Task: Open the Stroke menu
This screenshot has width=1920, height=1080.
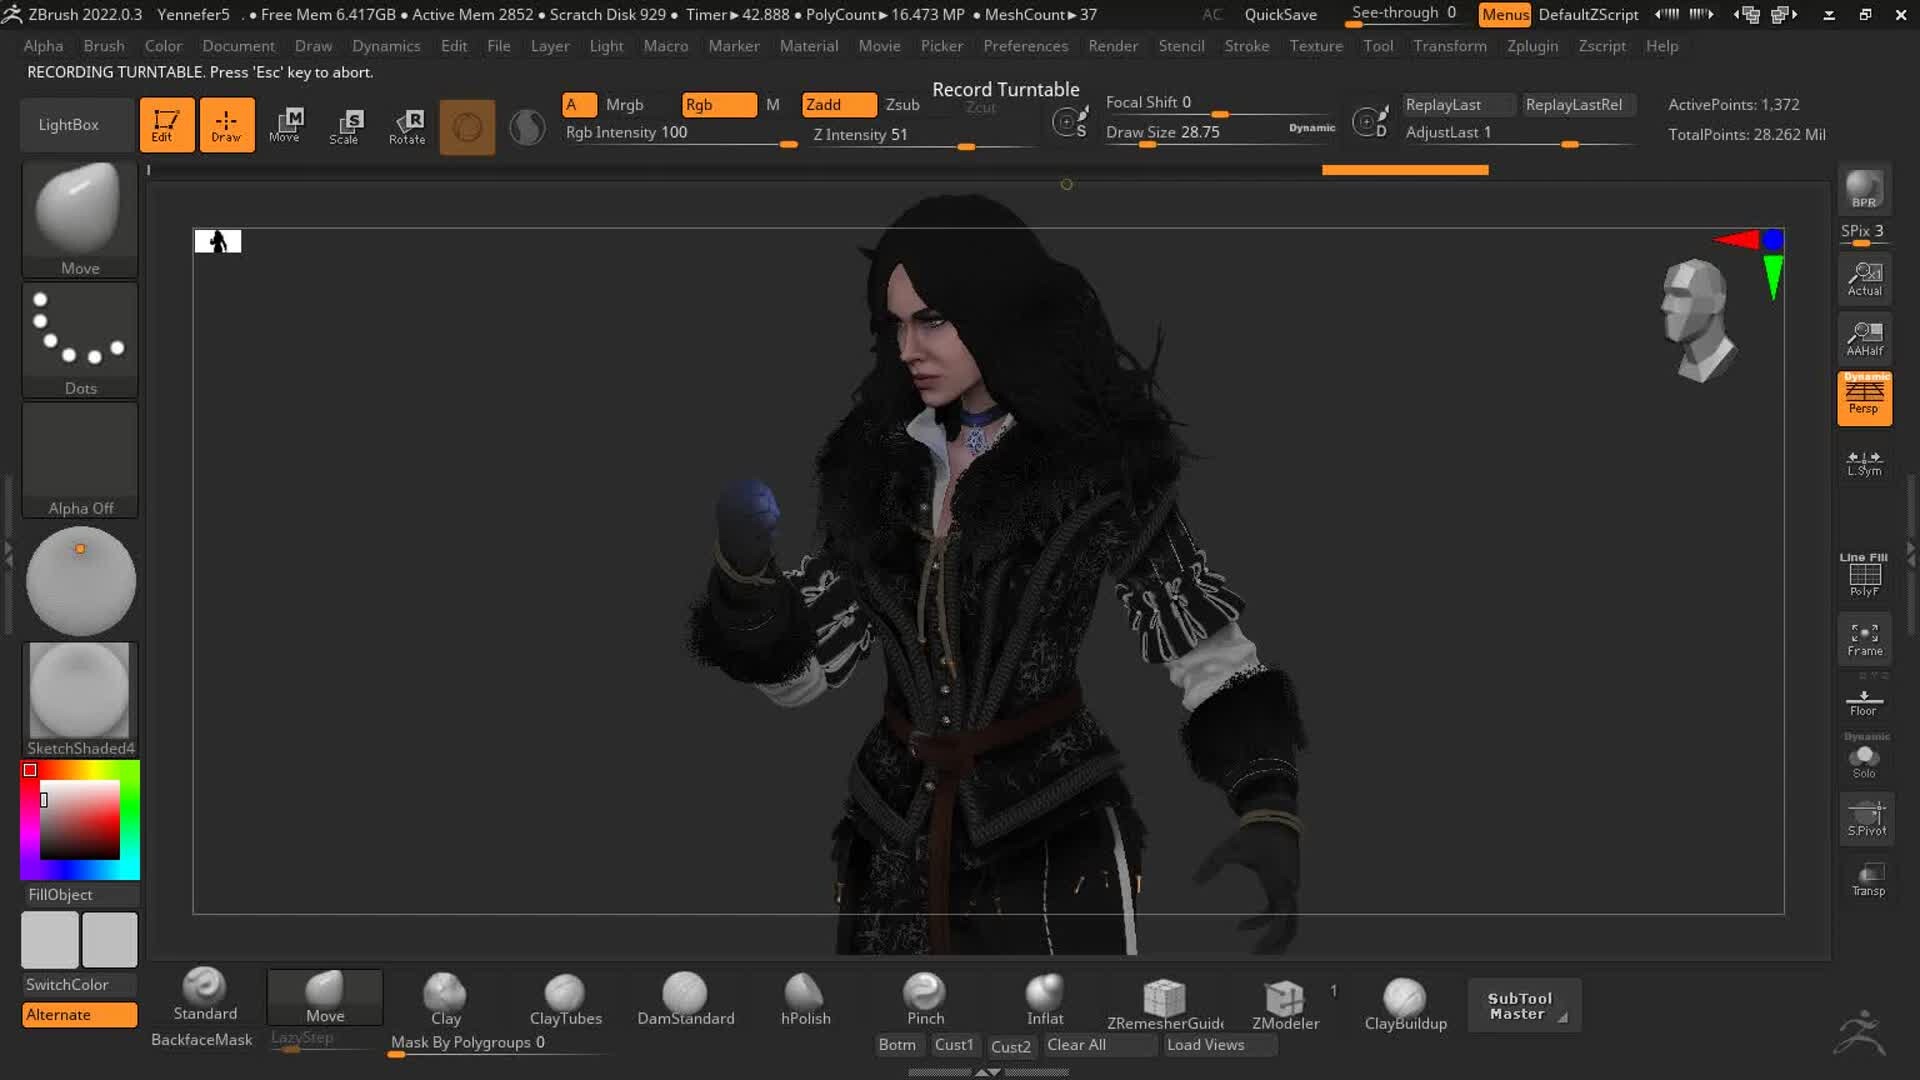Action: [x=1247, y=46]
